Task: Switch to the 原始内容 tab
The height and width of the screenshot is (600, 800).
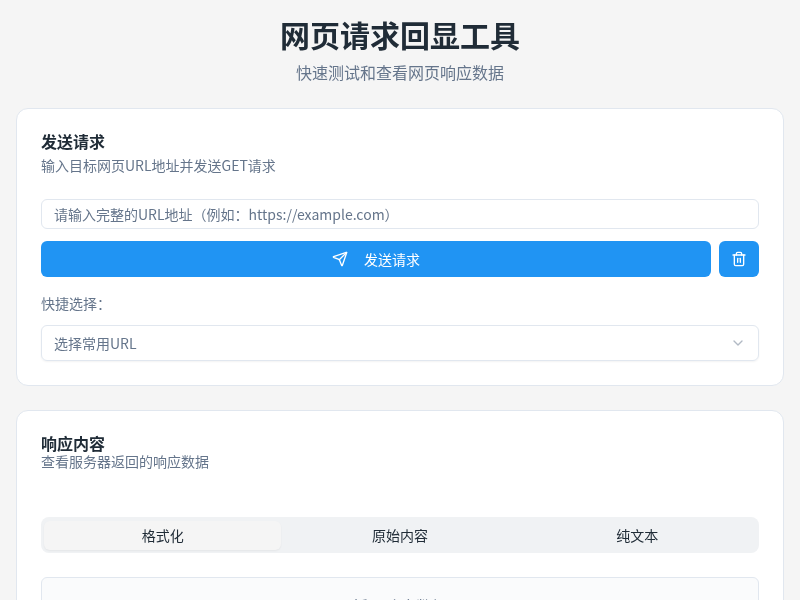Action: [400, 535]
